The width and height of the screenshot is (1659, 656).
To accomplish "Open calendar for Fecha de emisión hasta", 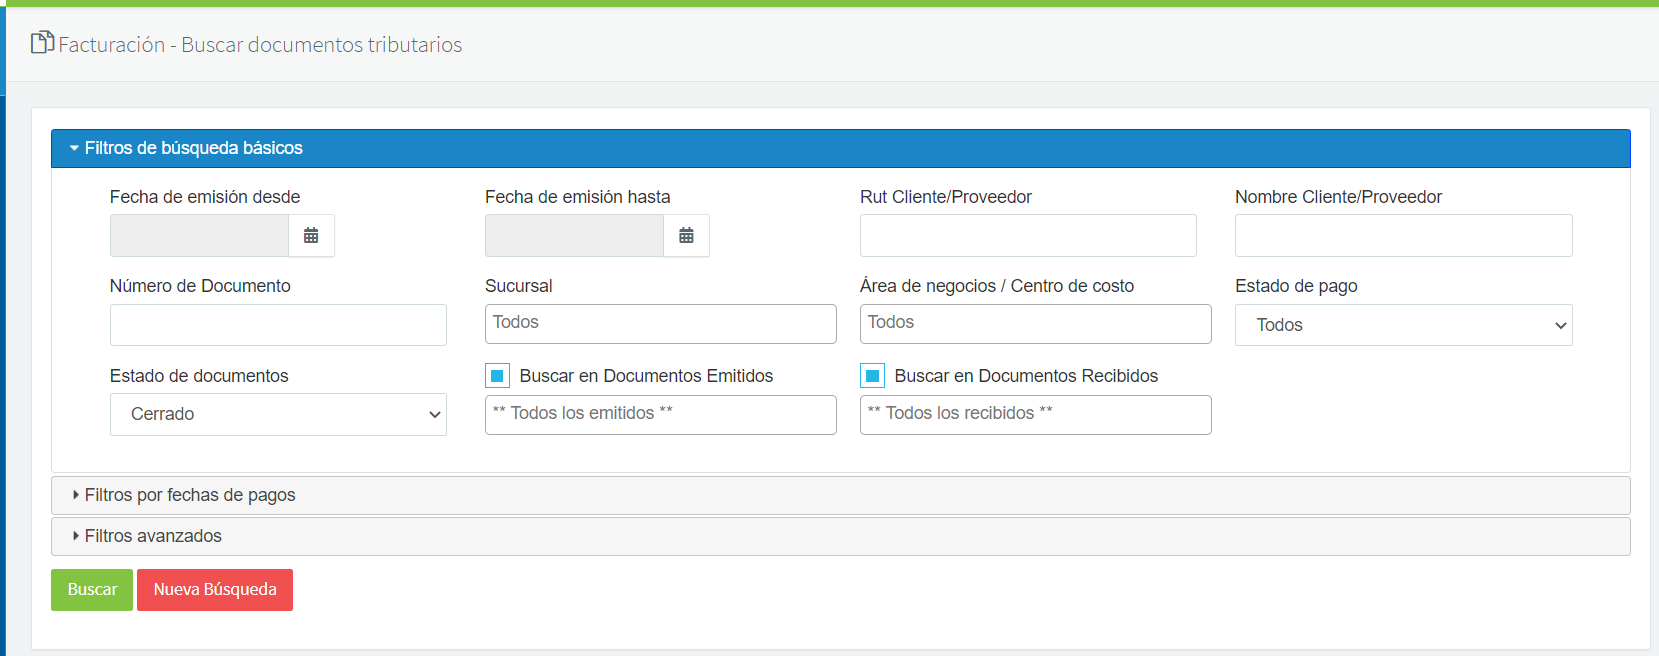I will pos(686,236).
